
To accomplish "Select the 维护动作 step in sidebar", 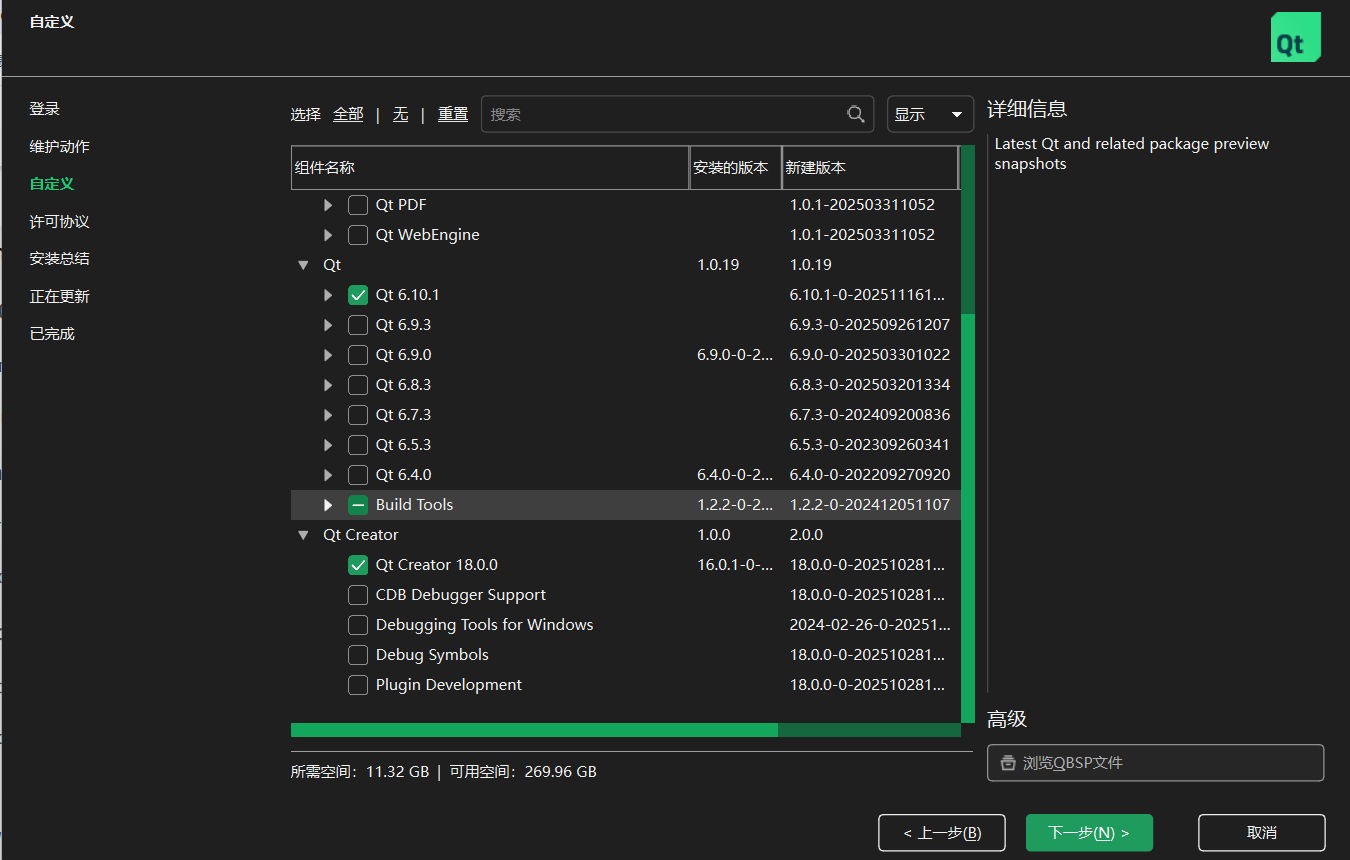I will (60, 147).
